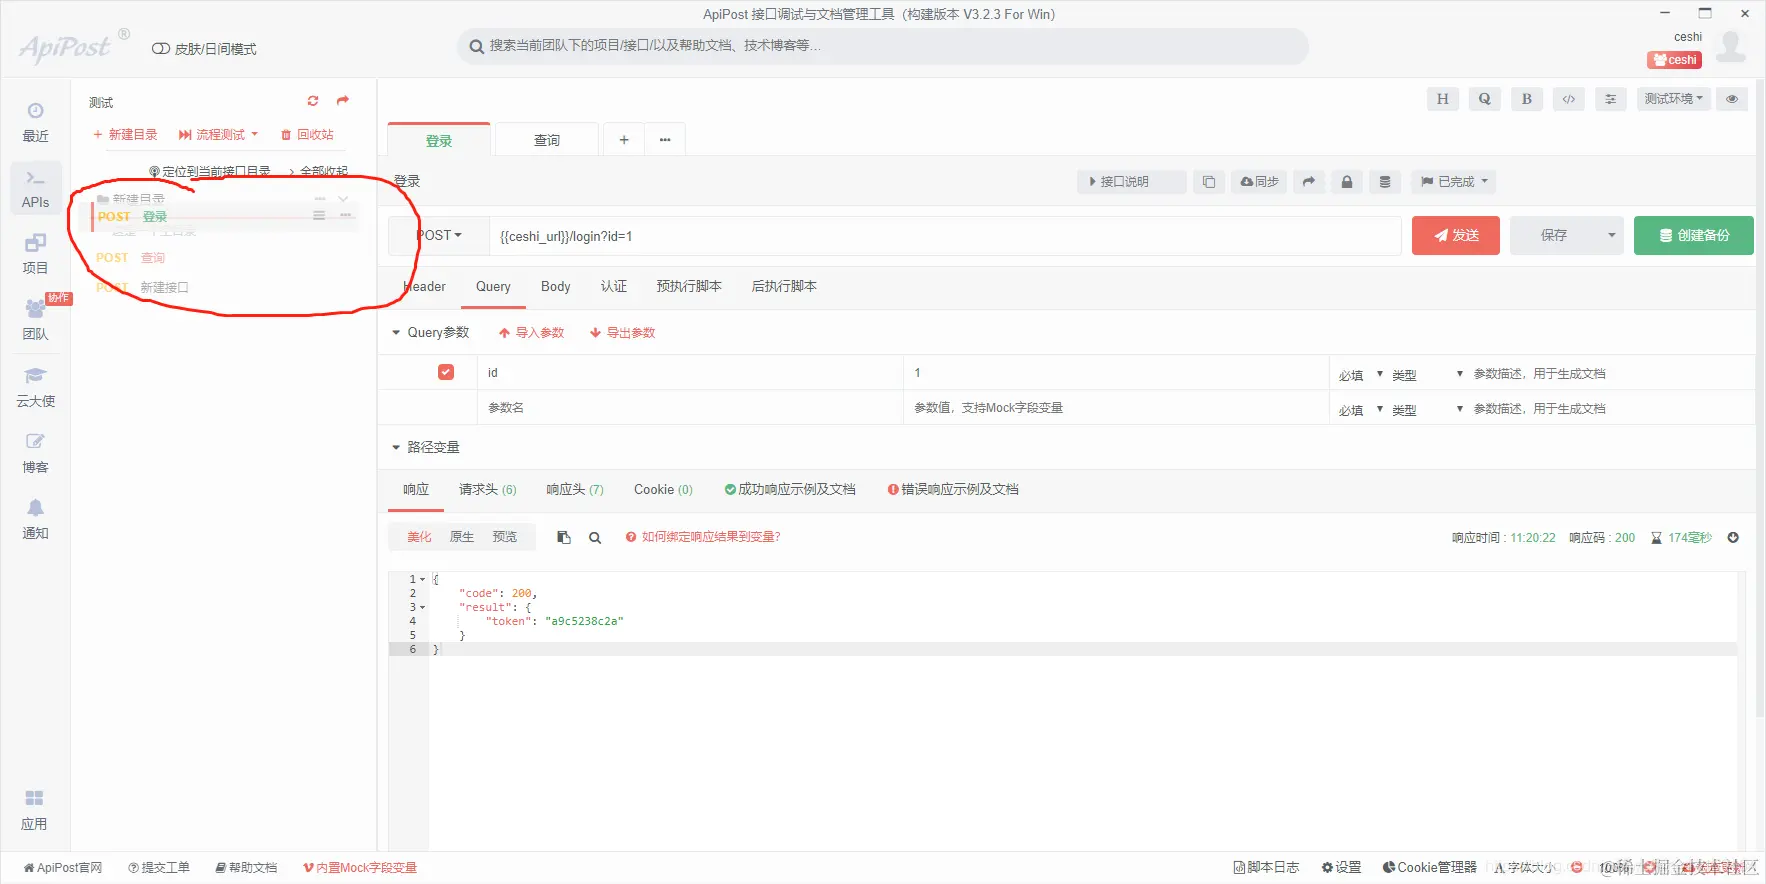Open the 后执行脚本 tab
This screenshot has height=884, width=1766.
[784, 287]
